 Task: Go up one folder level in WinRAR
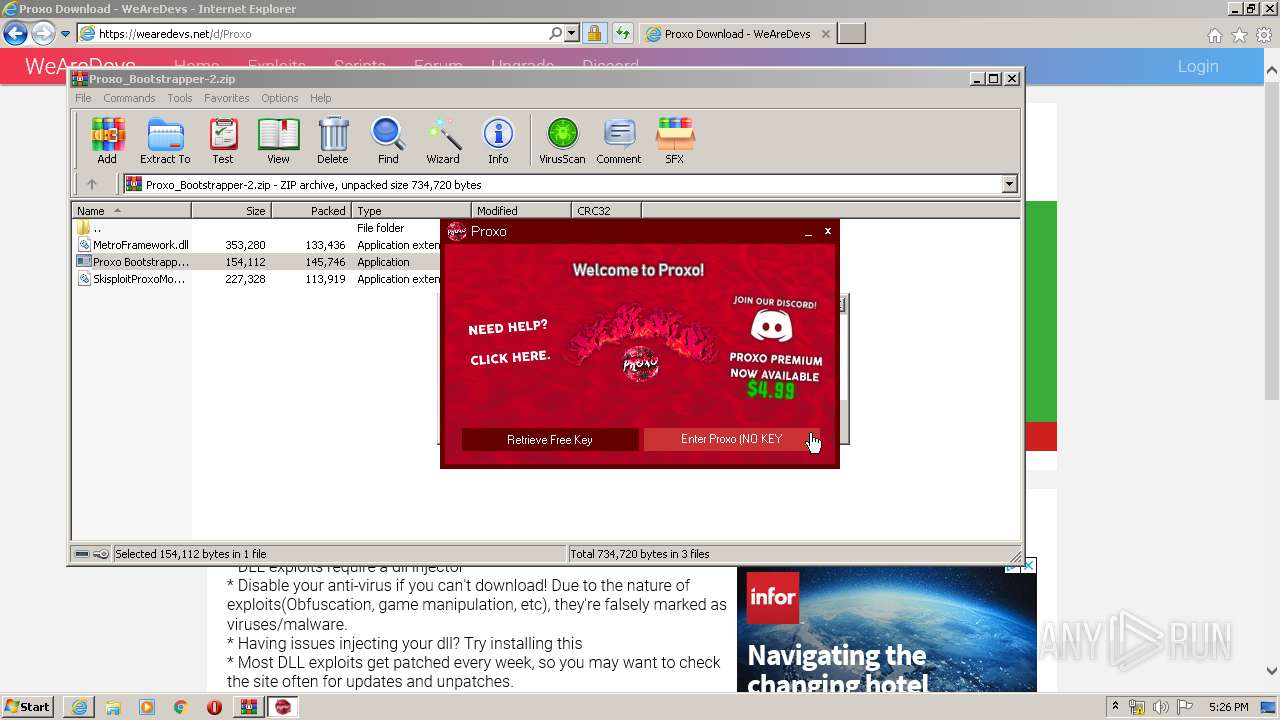(92, 184)
